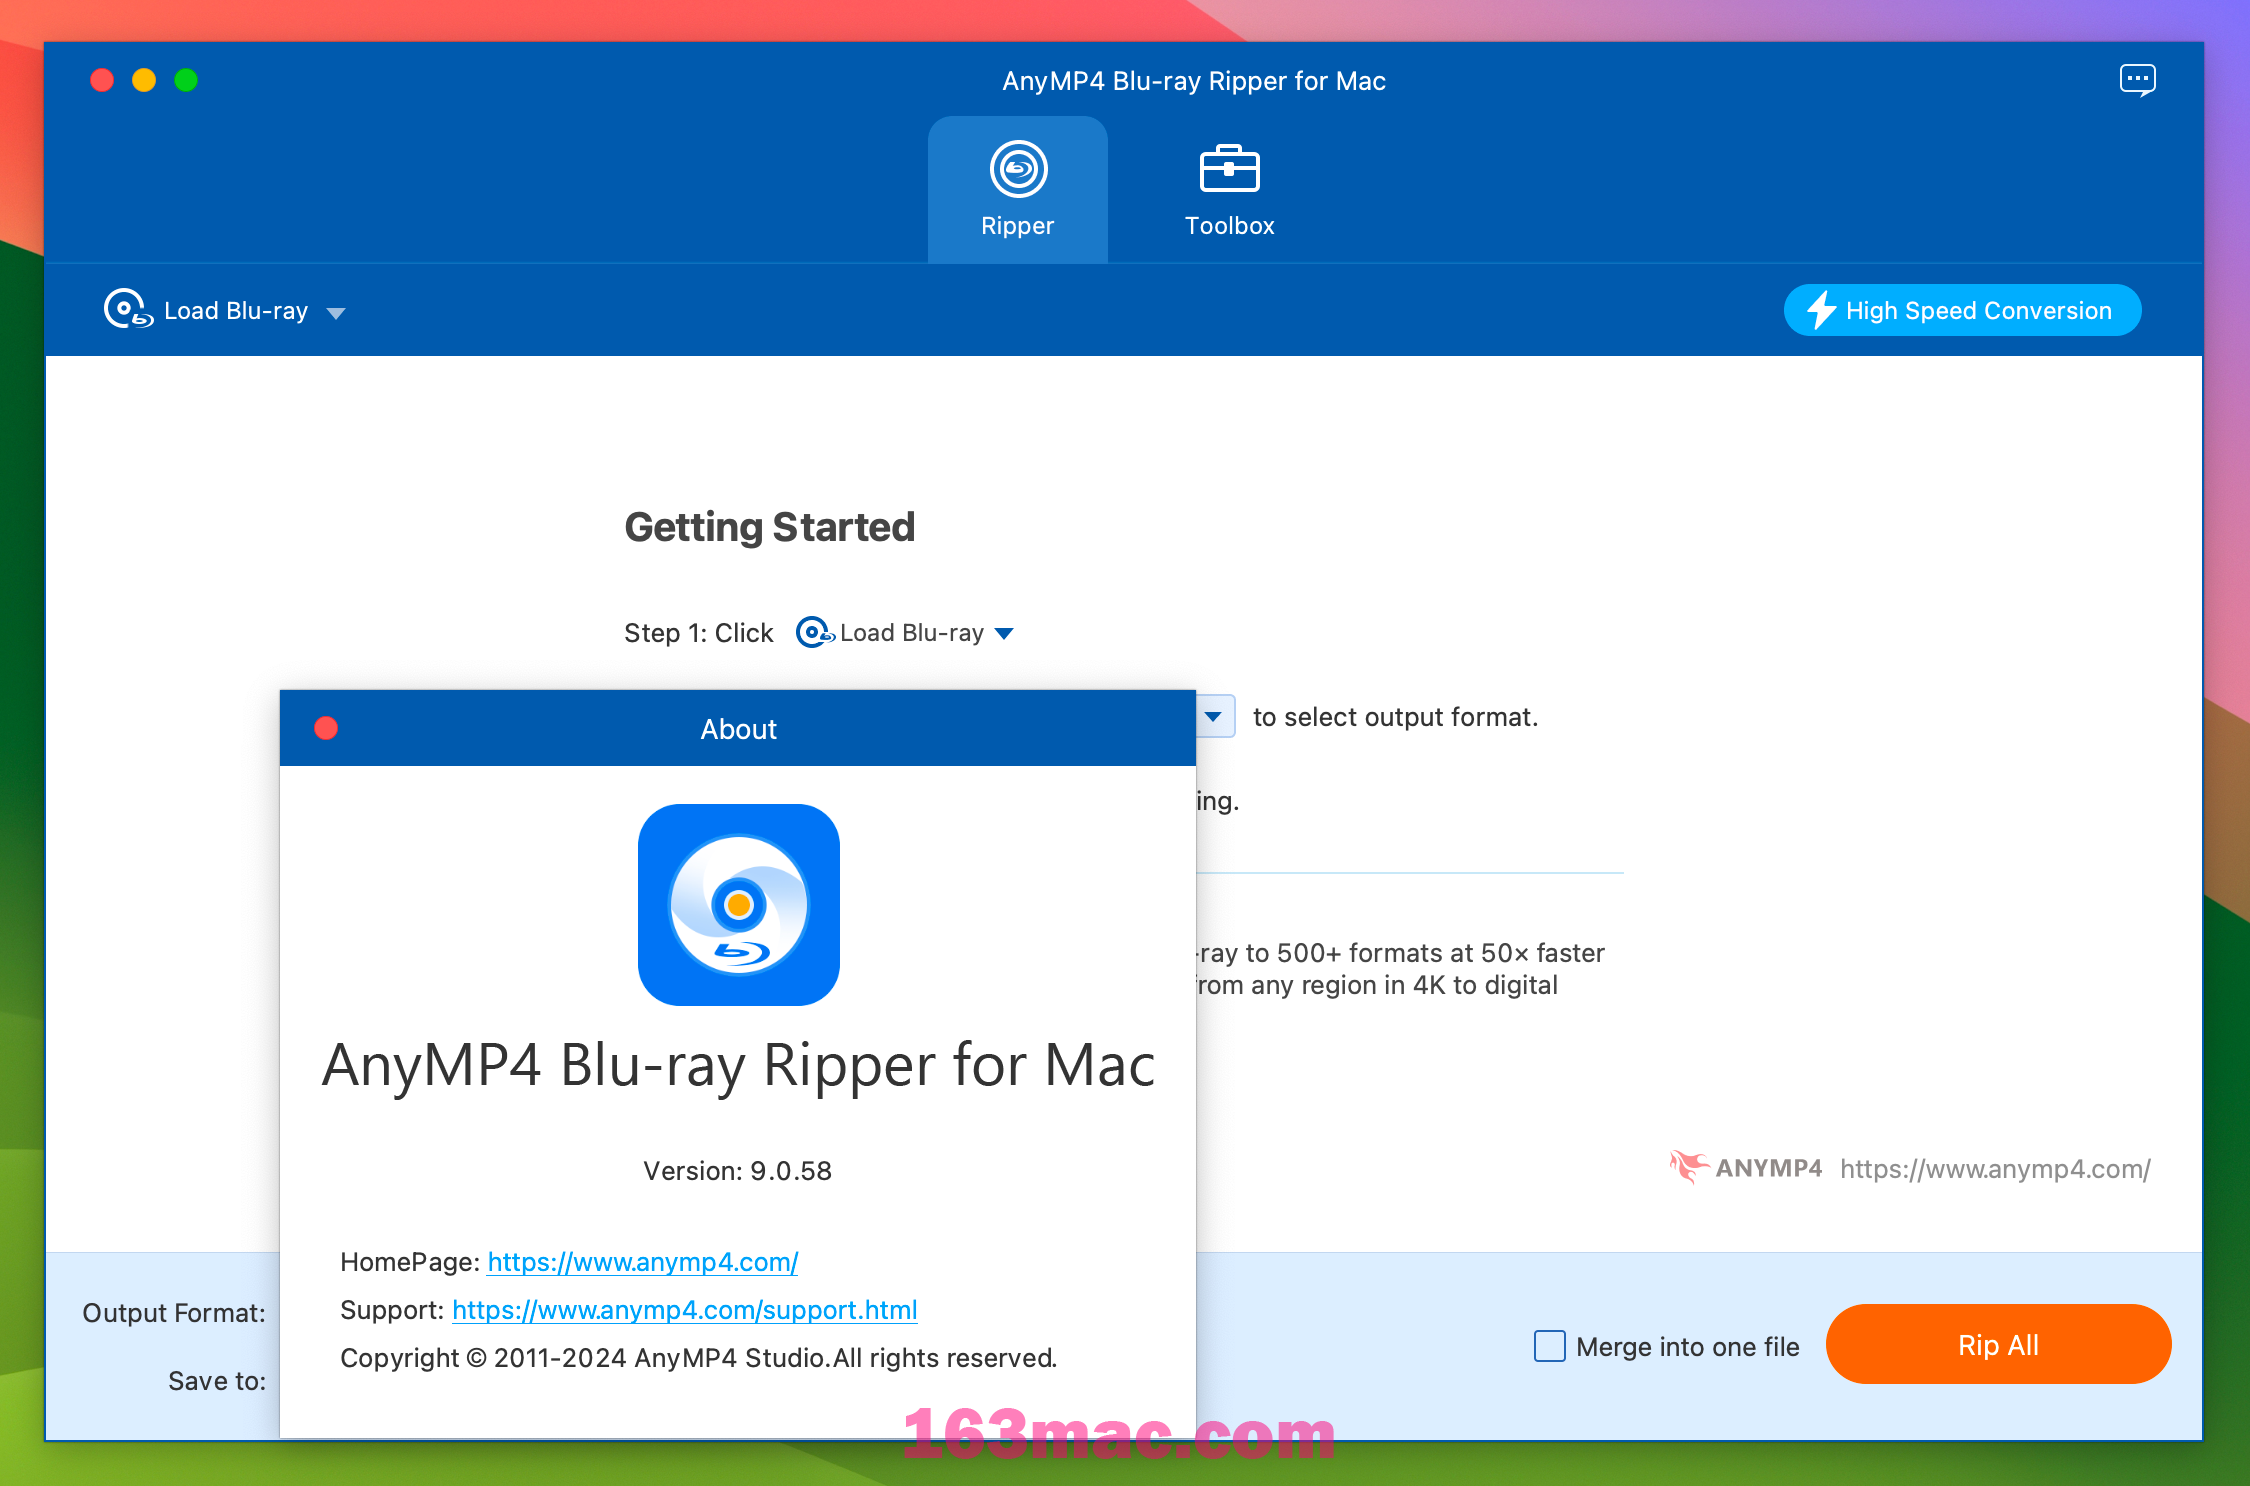2250x1486 pixels.
Task: Minimize the window with the yellow button
Action: [144, 80]
